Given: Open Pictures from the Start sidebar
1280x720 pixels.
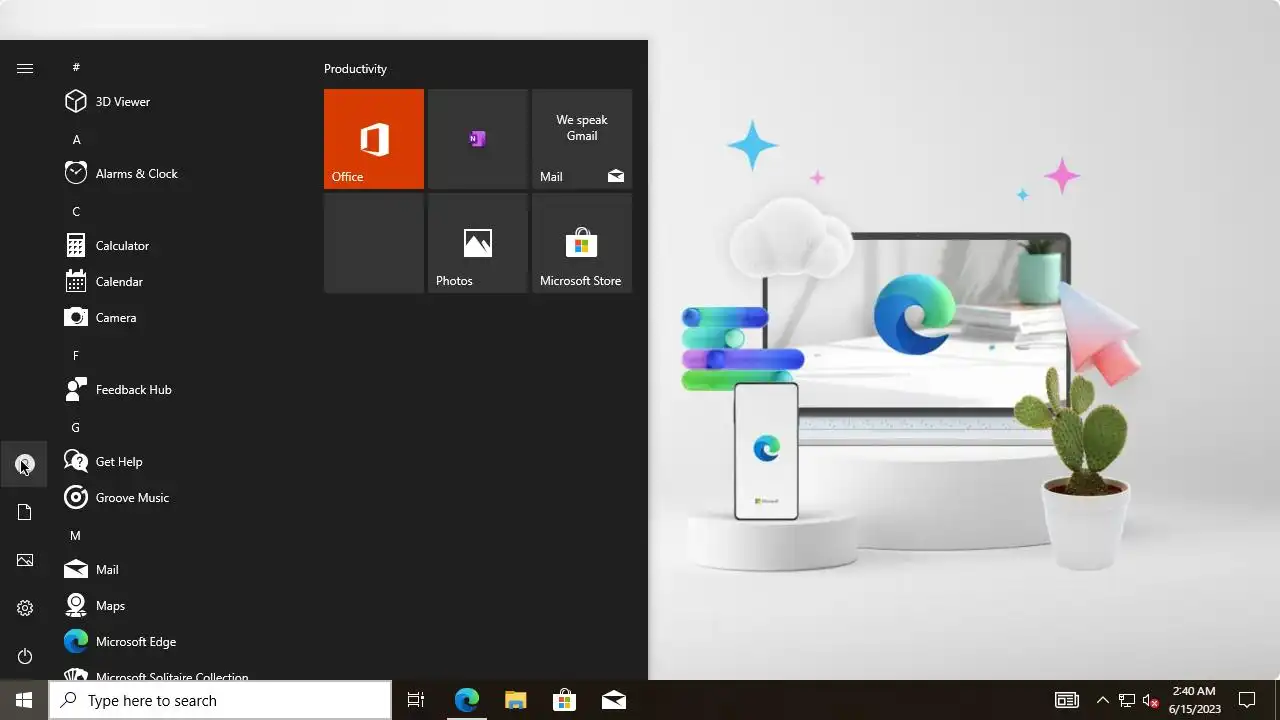Looking at the screenshot, I should point(25,560).
